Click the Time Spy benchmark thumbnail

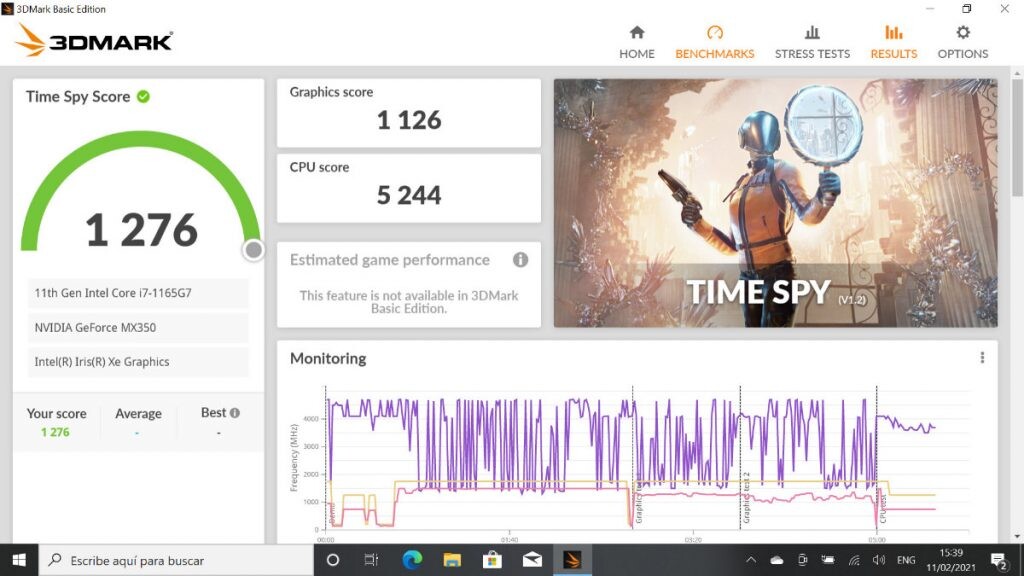(775, 203)
